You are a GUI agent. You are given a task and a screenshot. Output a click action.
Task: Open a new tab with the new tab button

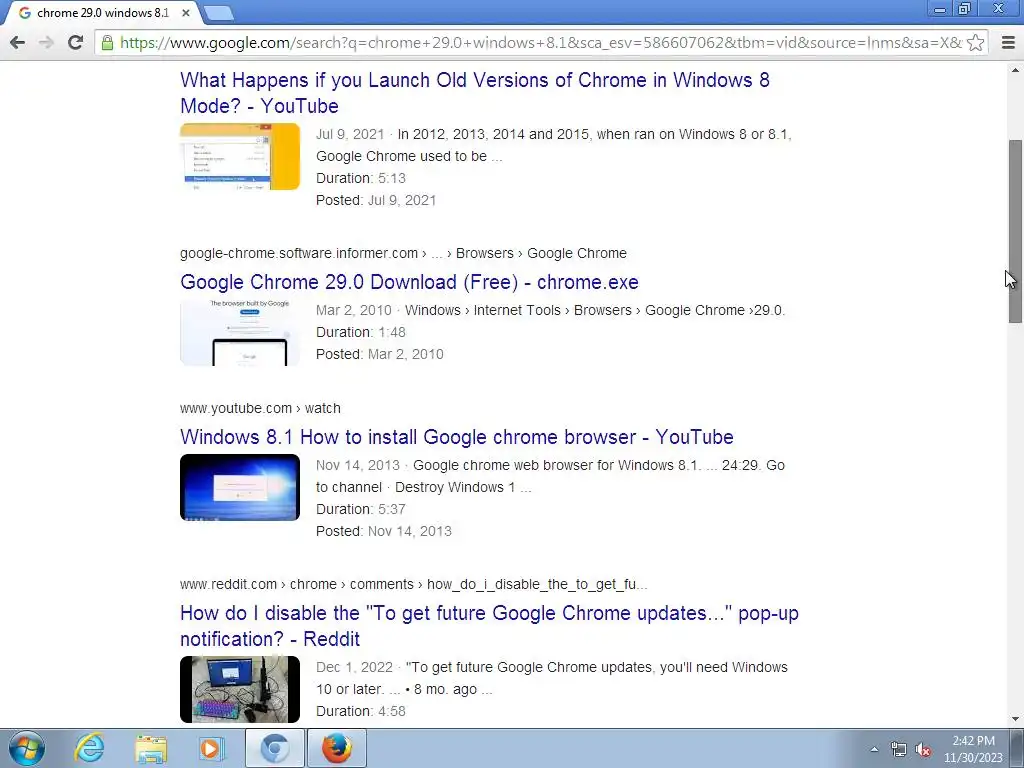218,13
